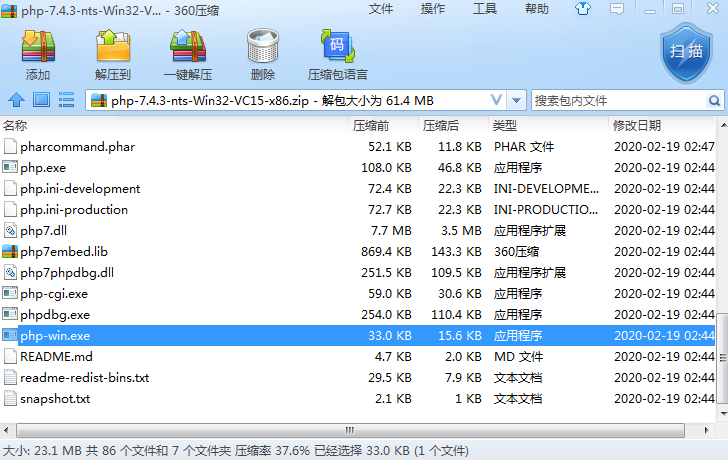Select the php.ini-development file name

point(80,188)
